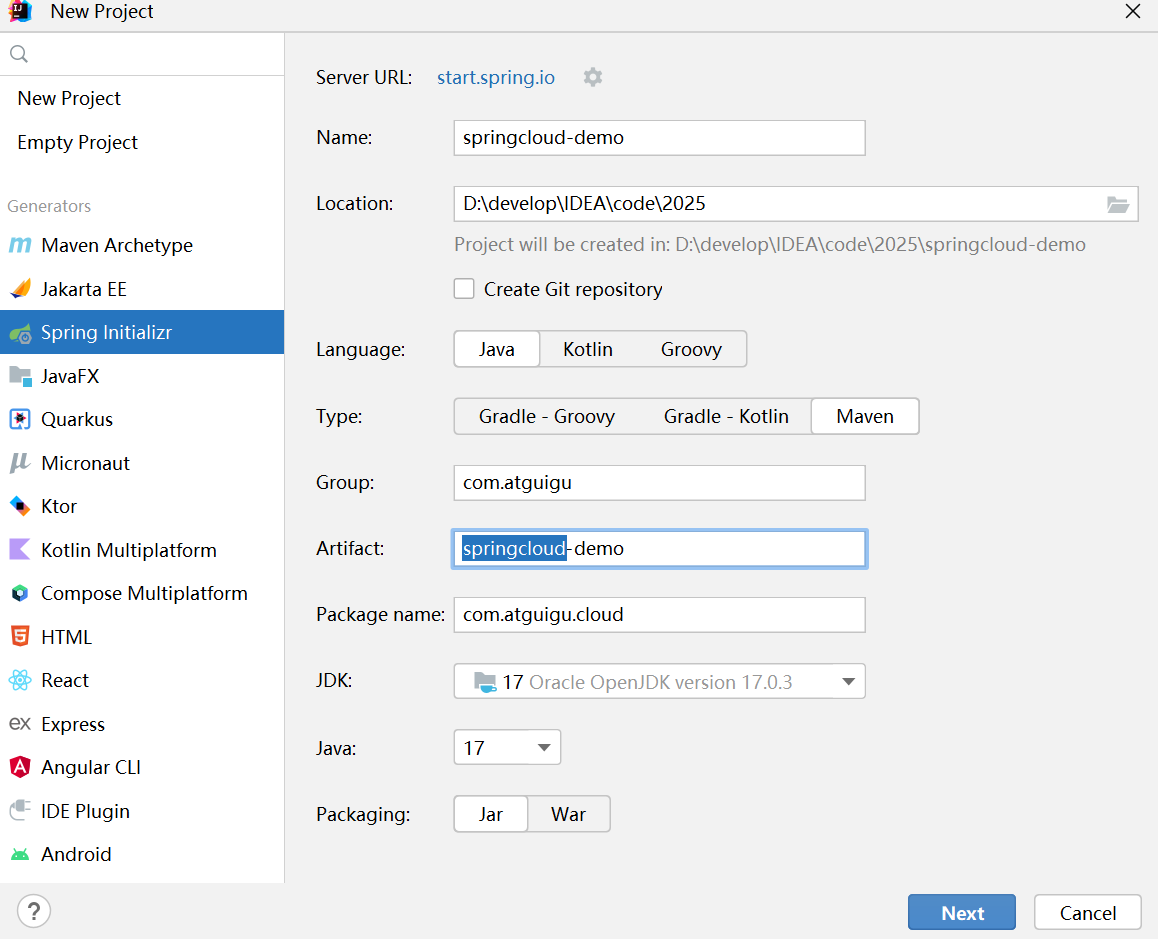This screenshot has height=939, width=1158.
Task: Enable Create Git repository checkbox
Action: click(464, 288)
